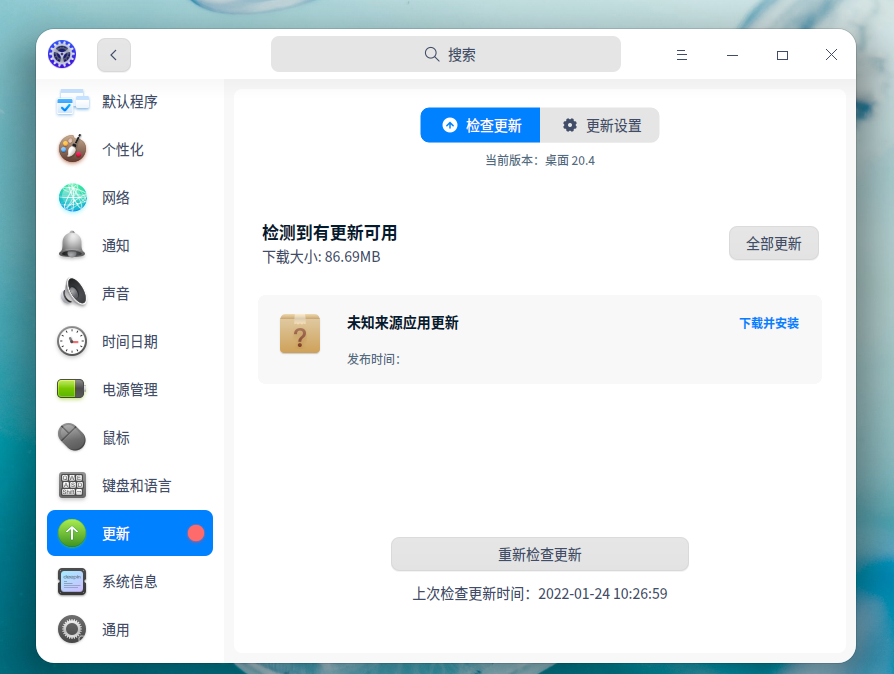Click the 搜索 search input field
The width and height of the screenshot is (894, 674).
(447, 53)
